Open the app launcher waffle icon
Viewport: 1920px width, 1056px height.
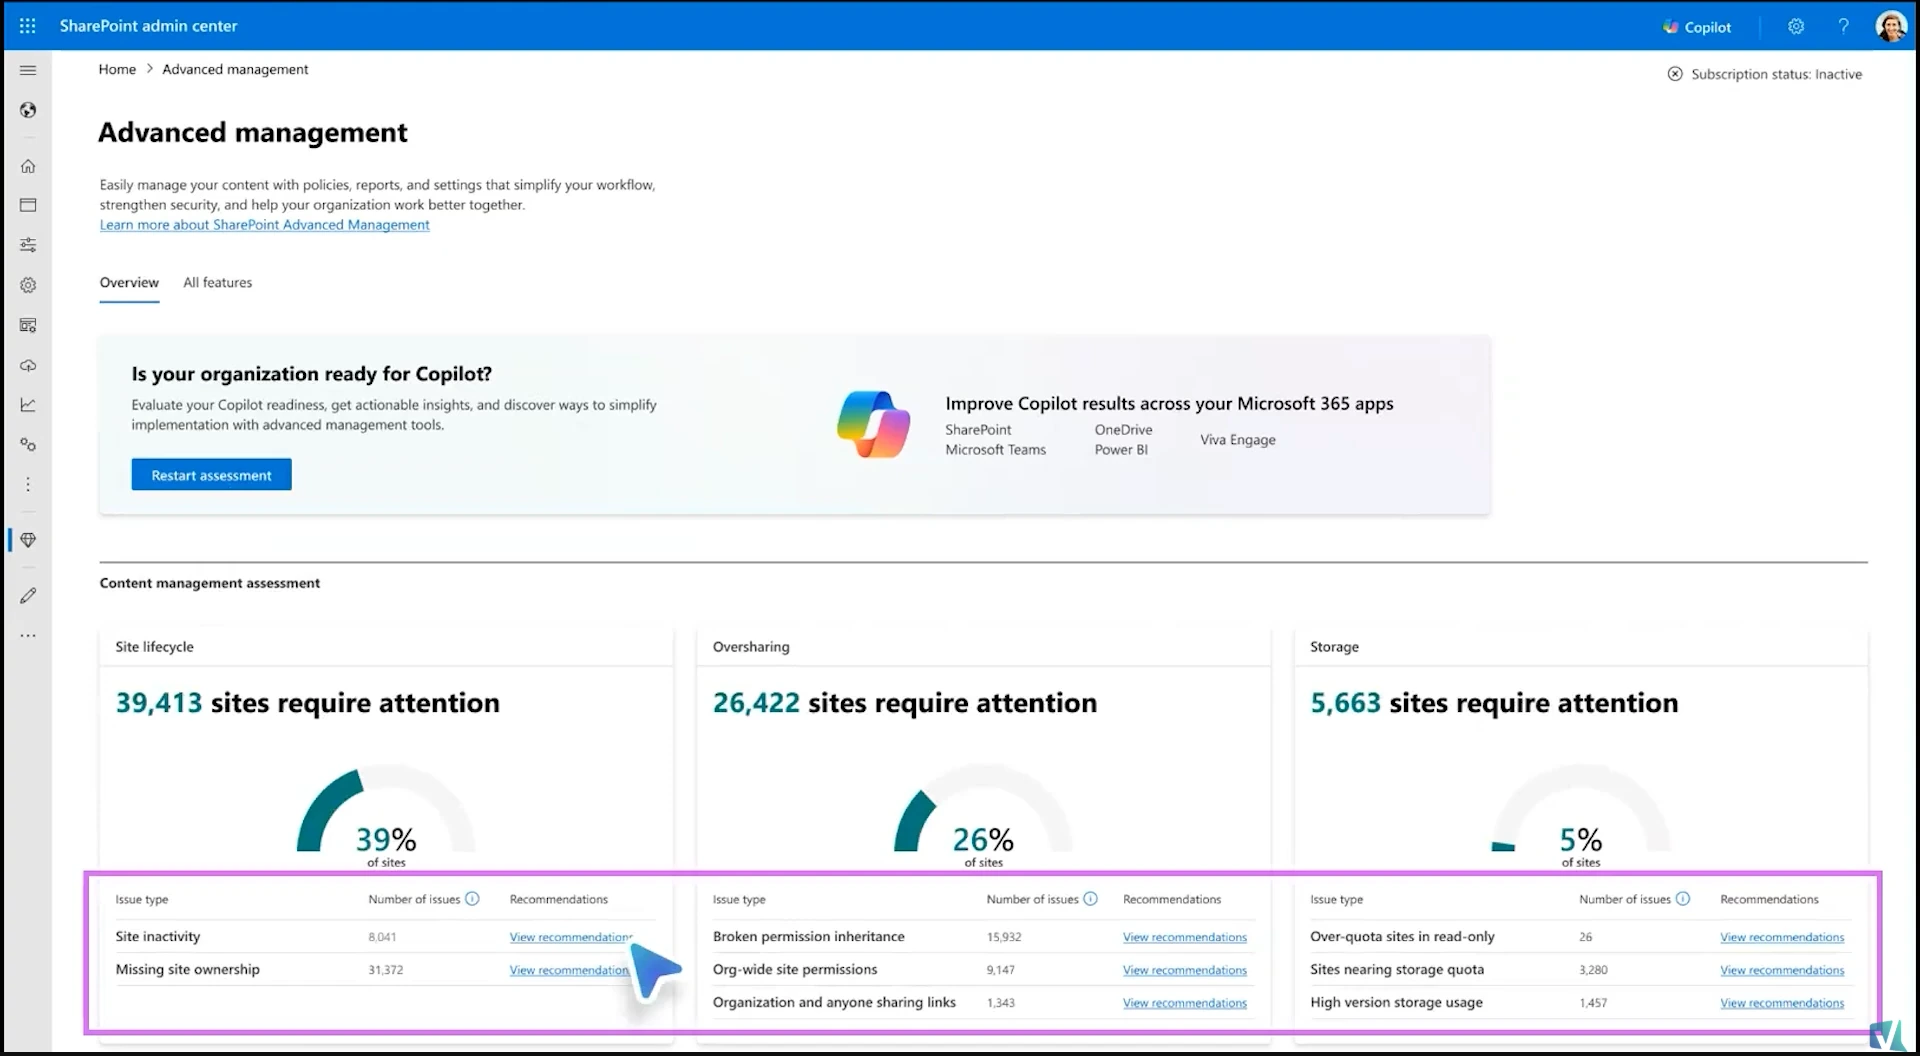pyautogui.click(x=28, y=26)
